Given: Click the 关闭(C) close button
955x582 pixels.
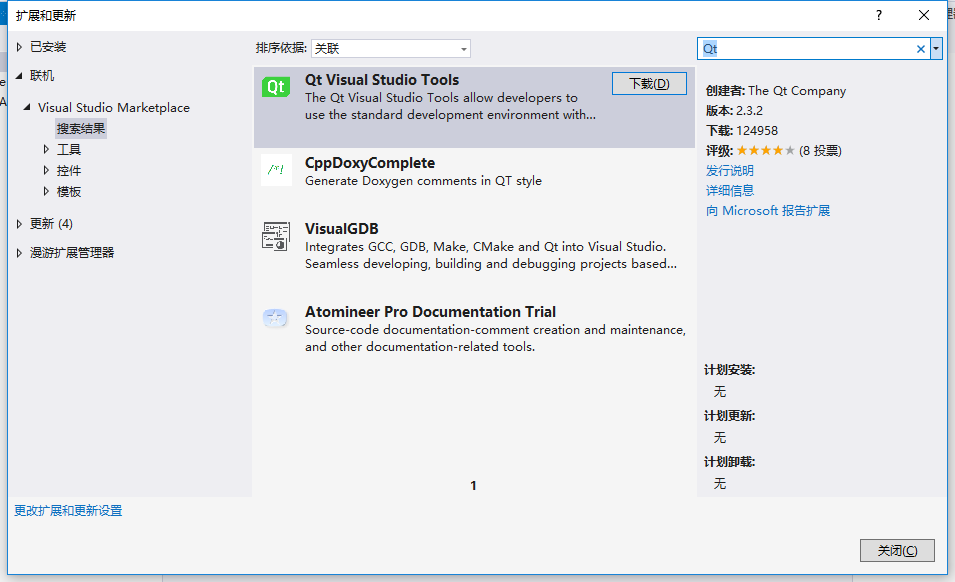Looking at the screenshot, I should click(897, 550).
